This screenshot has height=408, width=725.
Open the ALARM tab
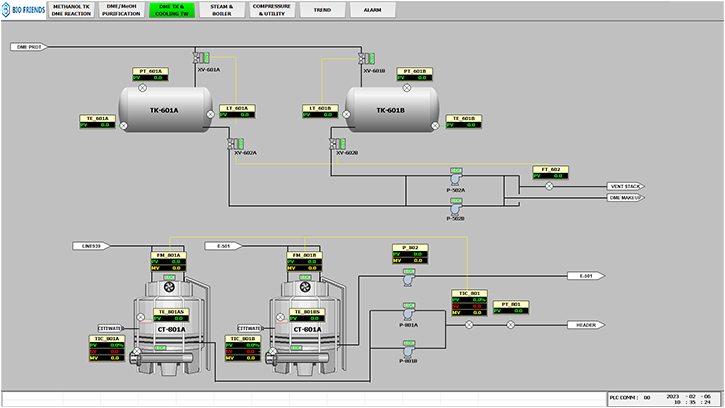click(373, 10)
